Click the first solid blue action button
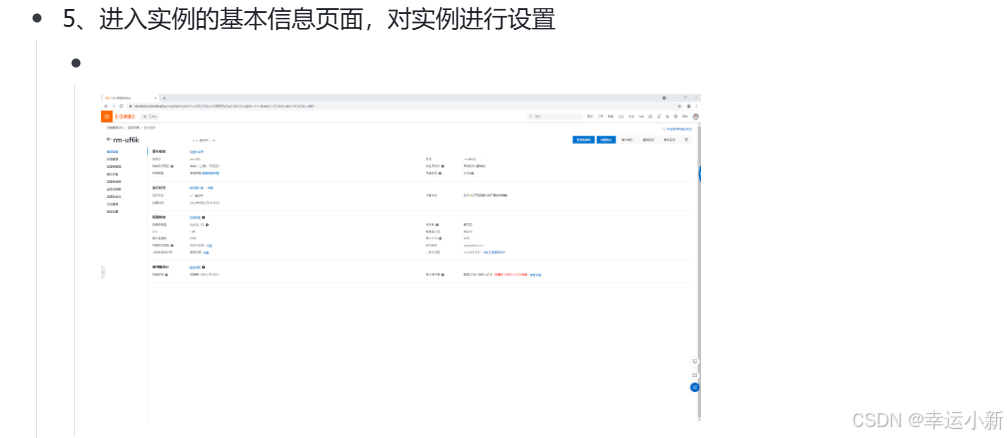Image resolution: width=1007 pixels, height=438 pixels. pyautogui.click(x=583, y=139)
